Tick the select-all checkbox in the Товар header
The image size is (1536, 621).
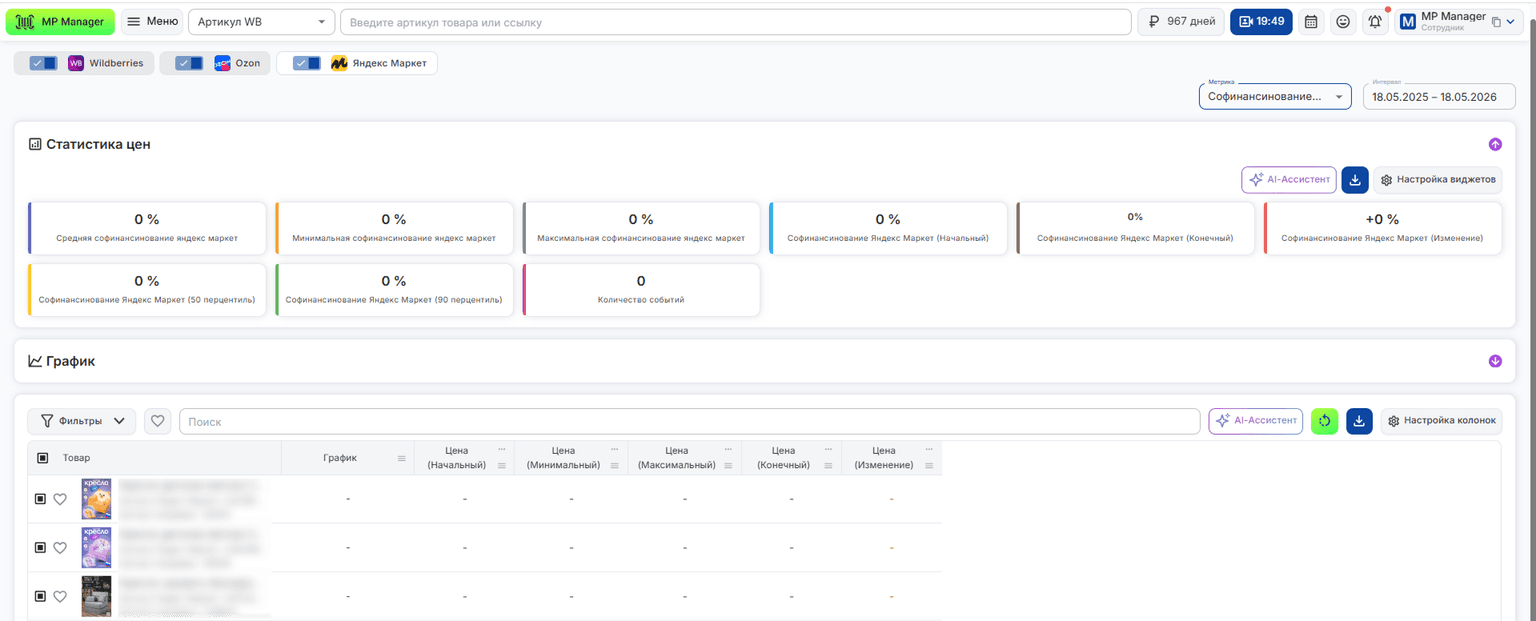pos(42,458)
